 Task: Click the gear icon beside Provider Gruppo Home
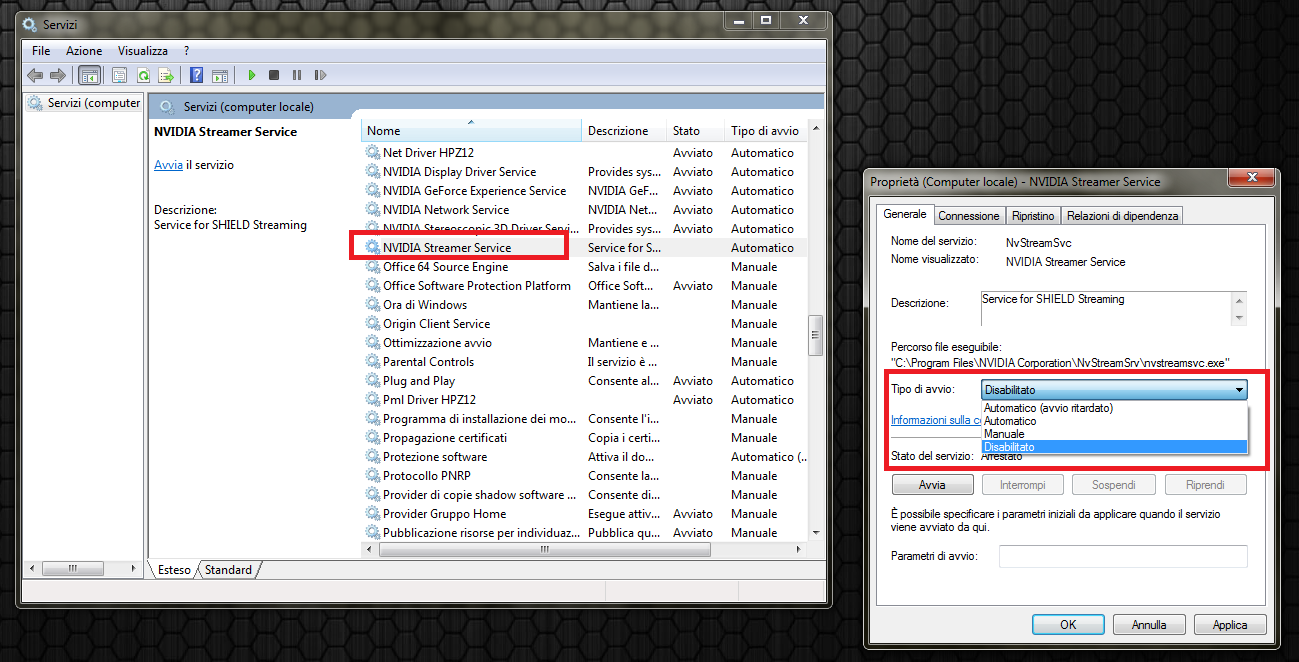373,514
